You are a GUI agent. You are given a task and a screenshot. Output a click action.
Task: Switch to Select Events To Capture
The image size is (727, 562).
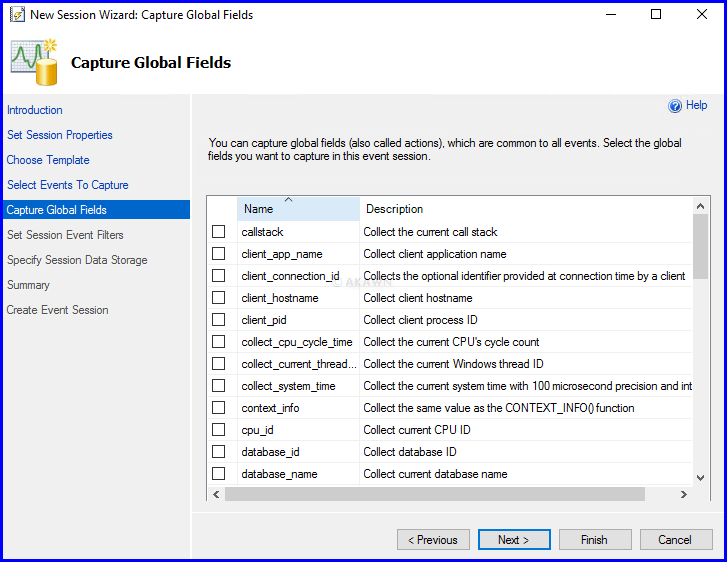coord(68,185)
